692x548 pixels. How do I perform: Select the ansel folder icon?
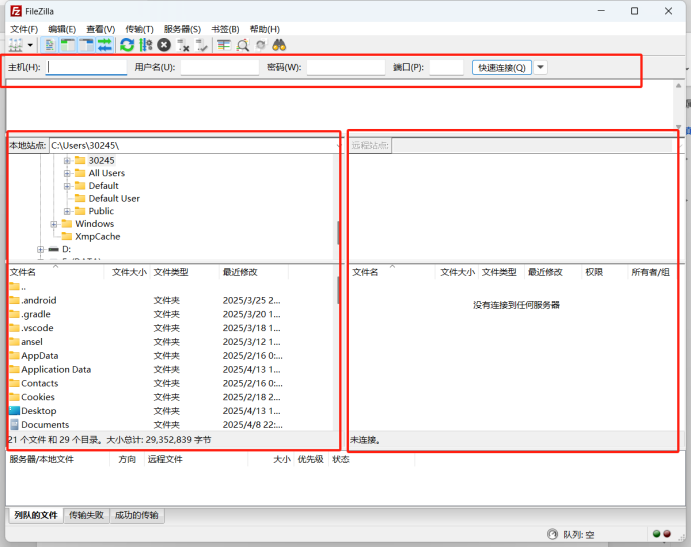(x=15, y=342)
